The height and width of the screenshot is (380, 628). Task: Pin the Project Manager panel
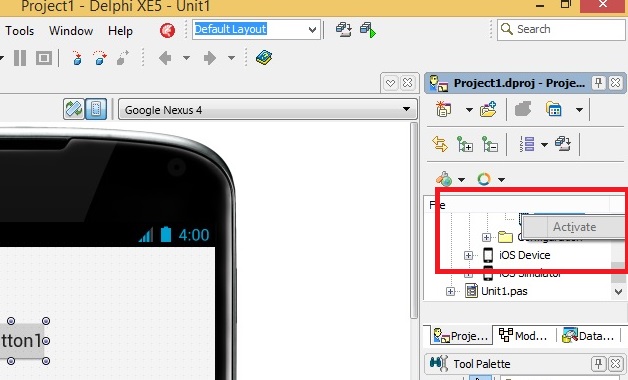598,83
